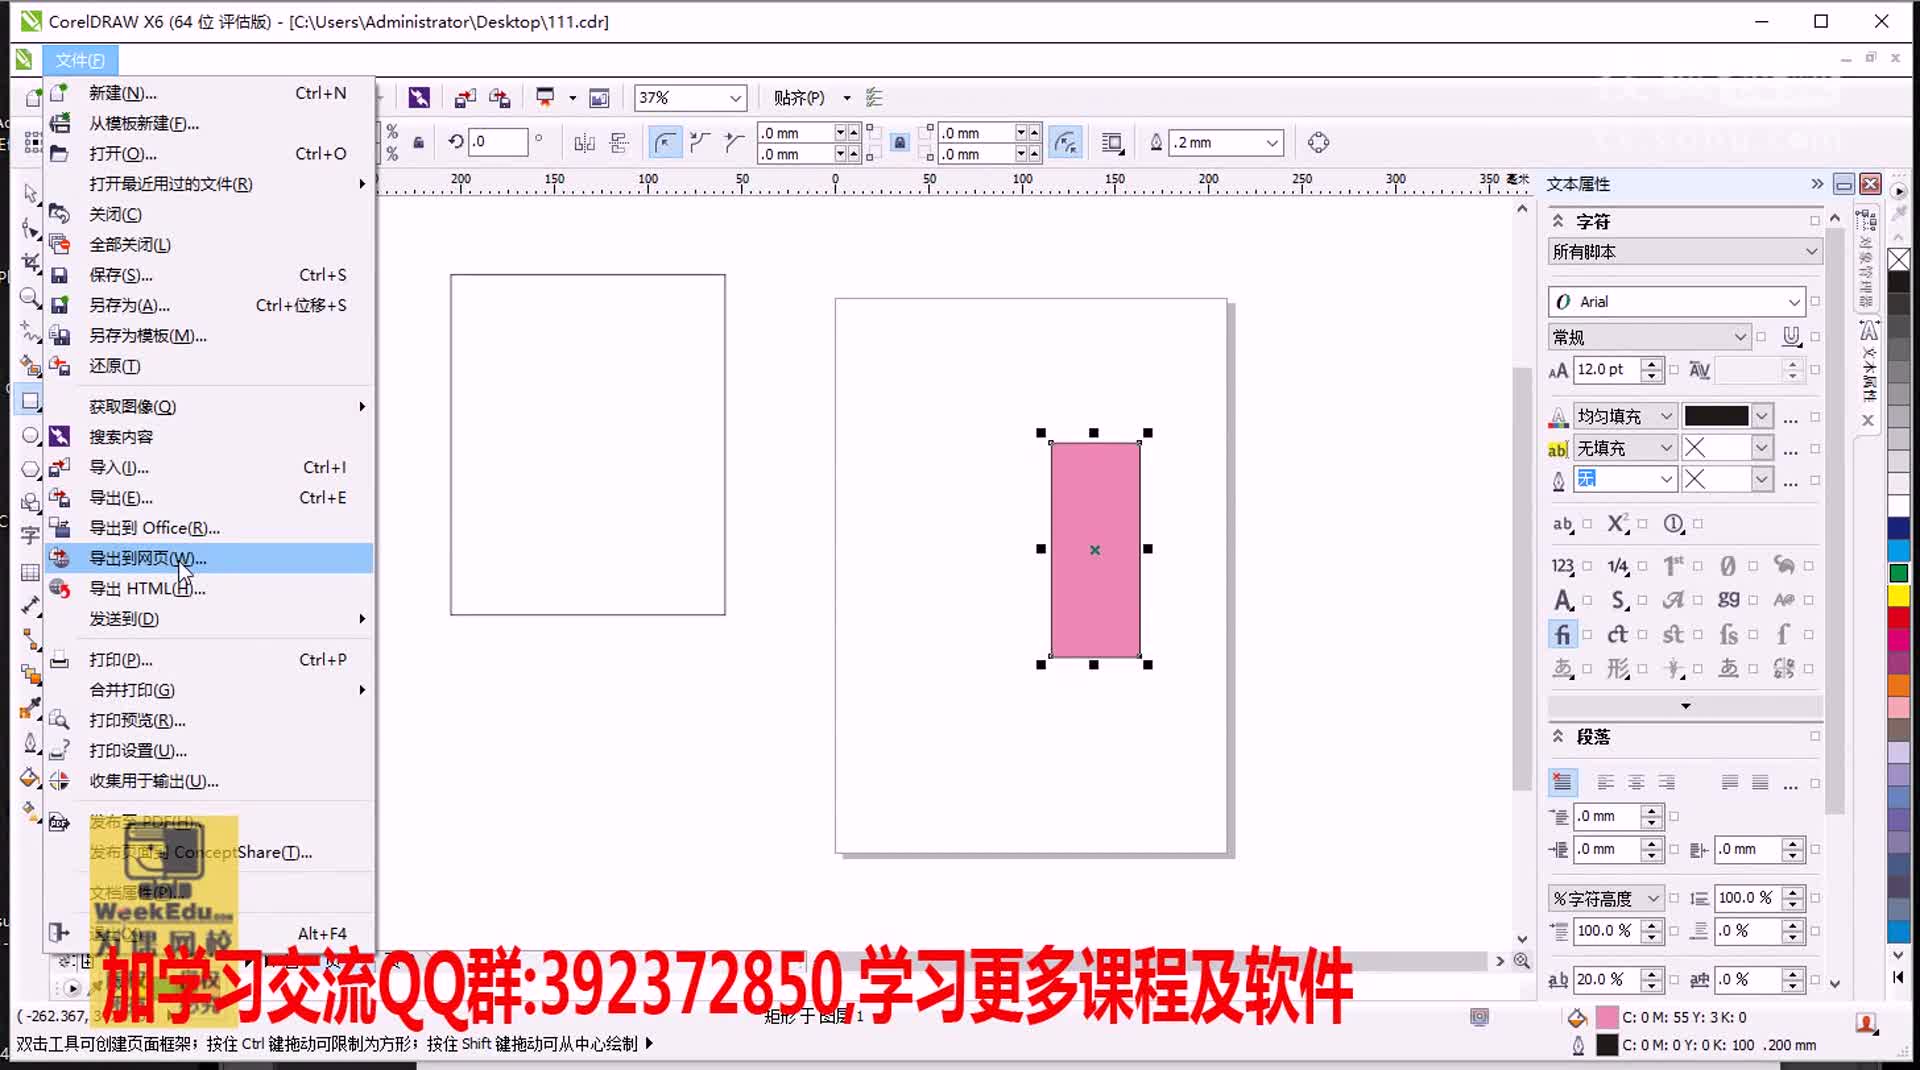The width and height of the screenshot is (1920, 1070).
Task: Click the mirror horizontally icon
Action: coord(585,142)
